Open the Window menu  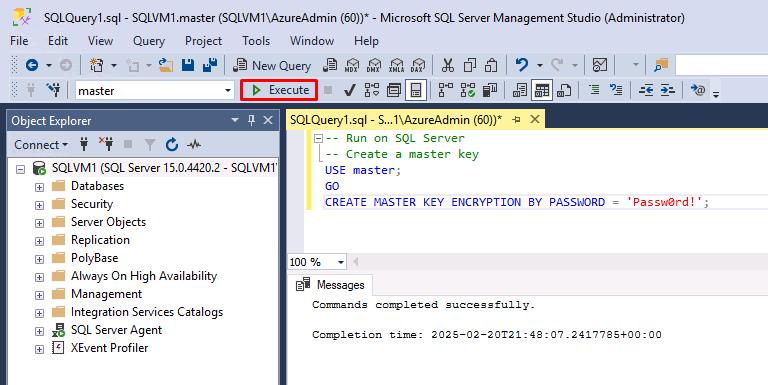click(x=312, y=41)
